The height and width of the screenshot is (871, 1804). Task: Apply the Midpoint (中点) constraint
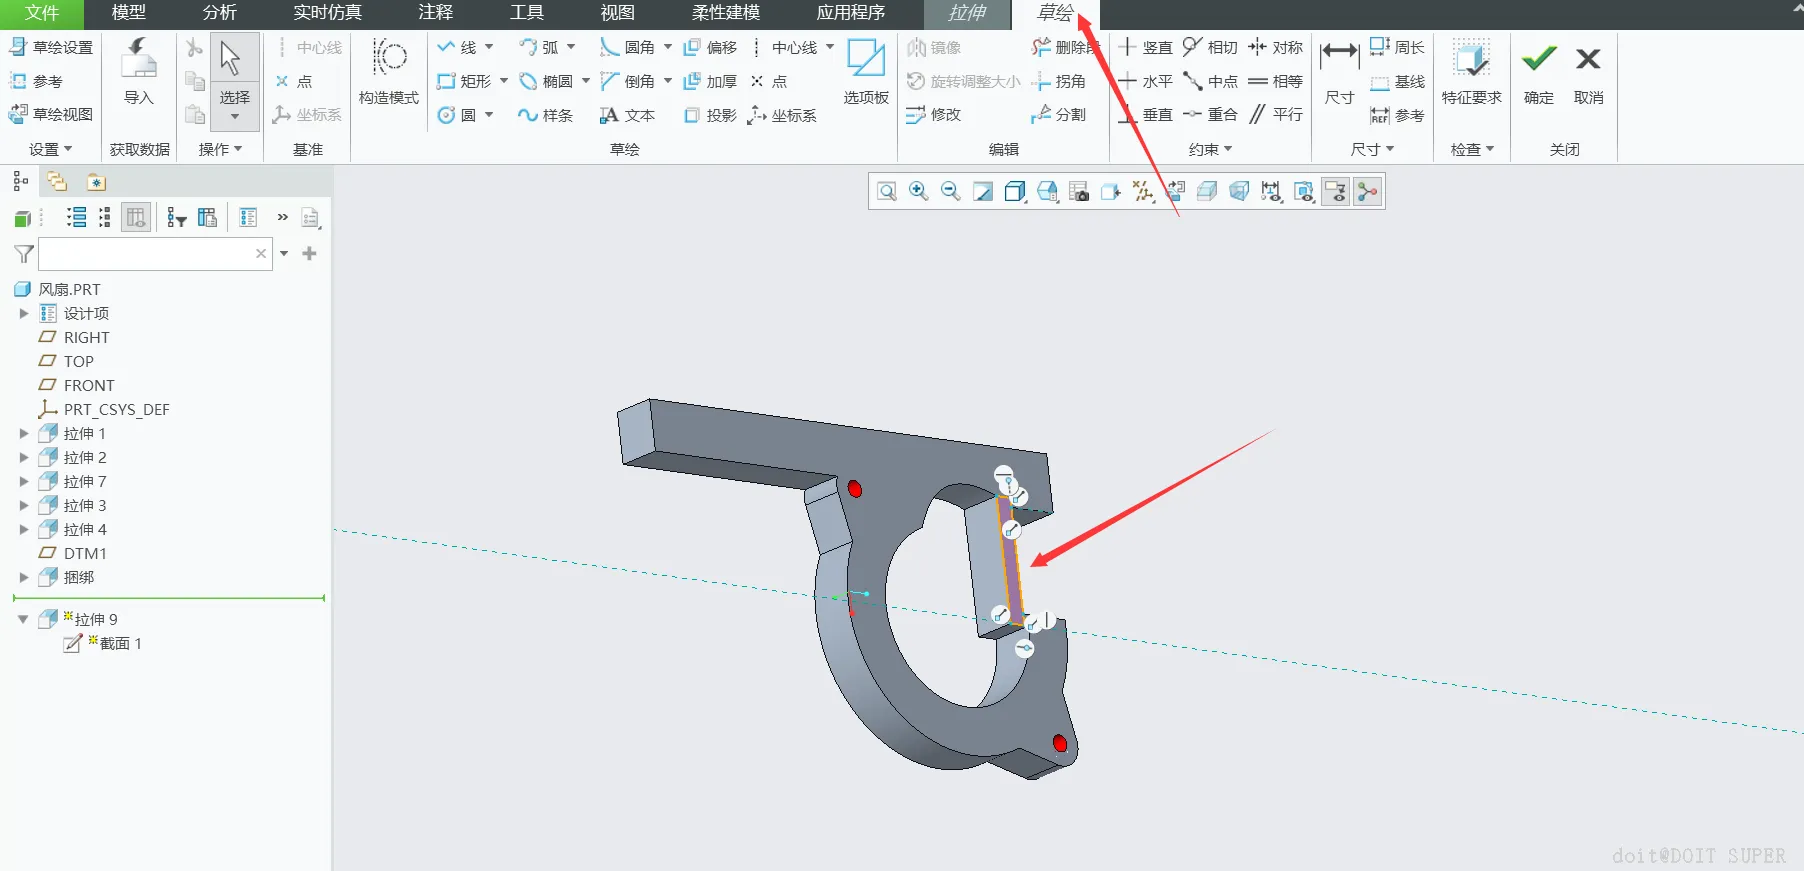click(1210, 81)
